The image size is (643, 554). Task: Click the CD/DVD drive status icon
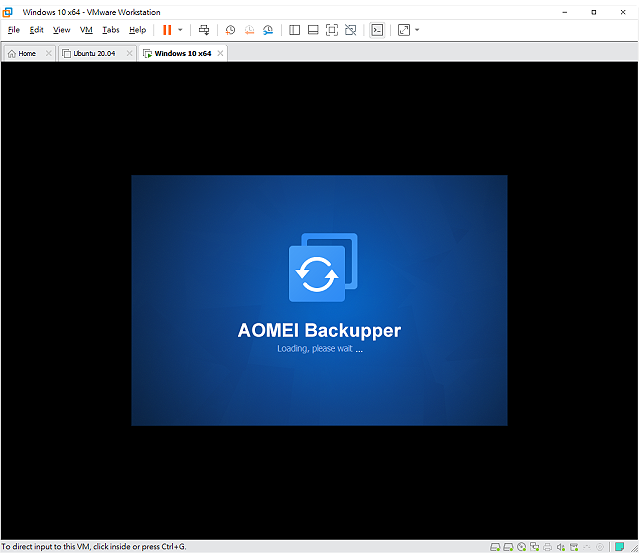click(x=522, y=547)
